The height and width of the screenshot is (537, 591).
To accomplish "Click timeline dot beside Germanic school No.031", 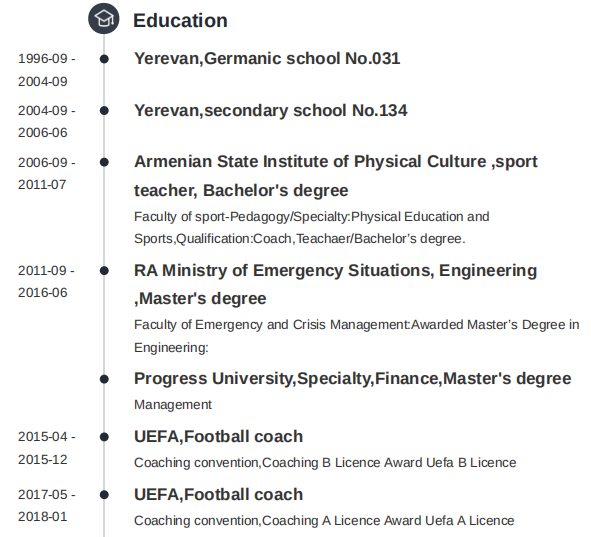I will coord(104,59).
